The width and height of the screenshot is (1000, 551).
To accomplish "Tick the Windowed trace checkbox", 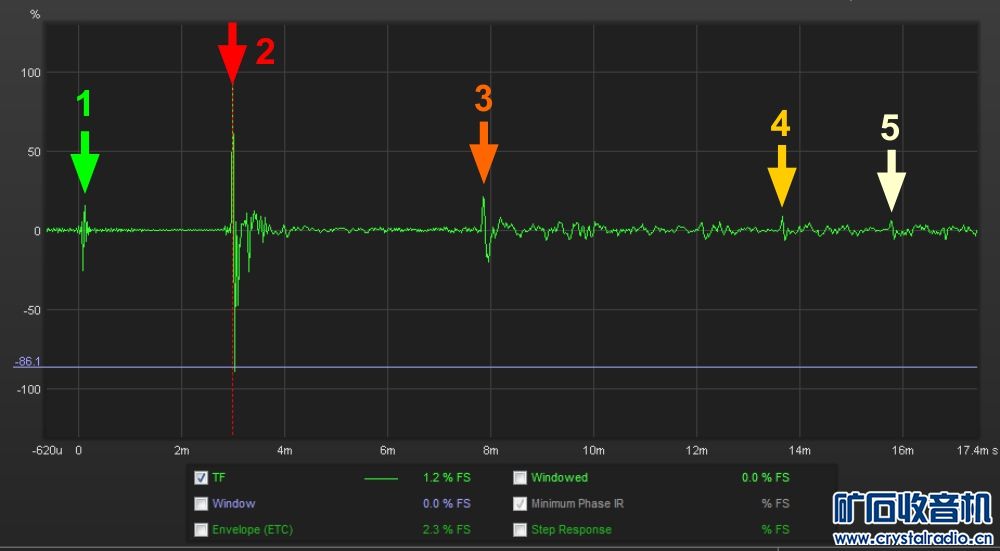I will pyautogui.click(x=520, y=478).
